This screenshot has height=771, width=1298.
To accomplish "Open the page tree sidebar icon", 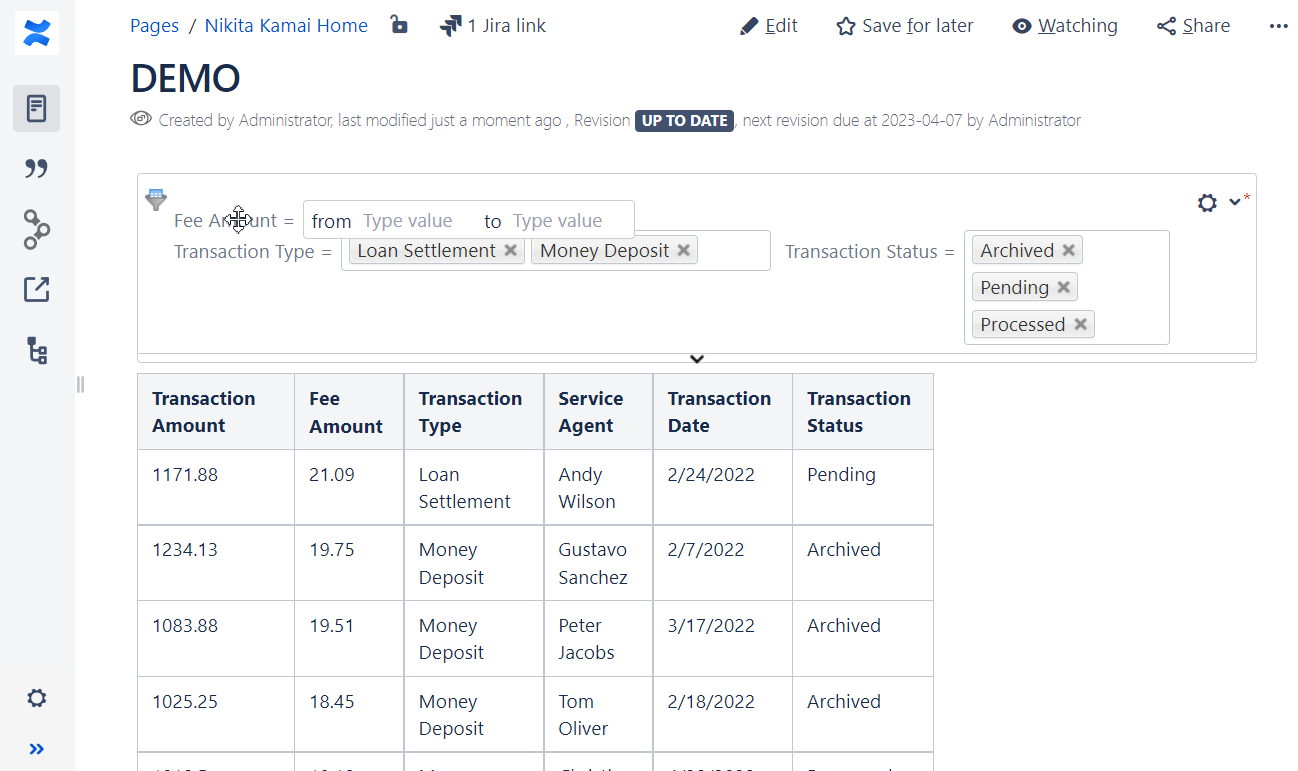I will pyautogui.click(x=37, y=351).
